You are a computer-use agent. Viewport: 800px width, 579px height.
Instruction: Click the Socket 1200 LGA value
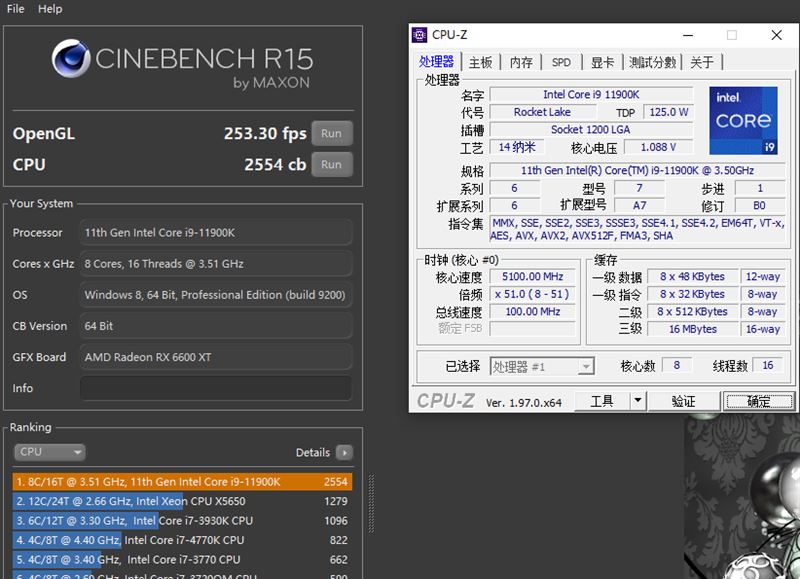tap(591, 130)
